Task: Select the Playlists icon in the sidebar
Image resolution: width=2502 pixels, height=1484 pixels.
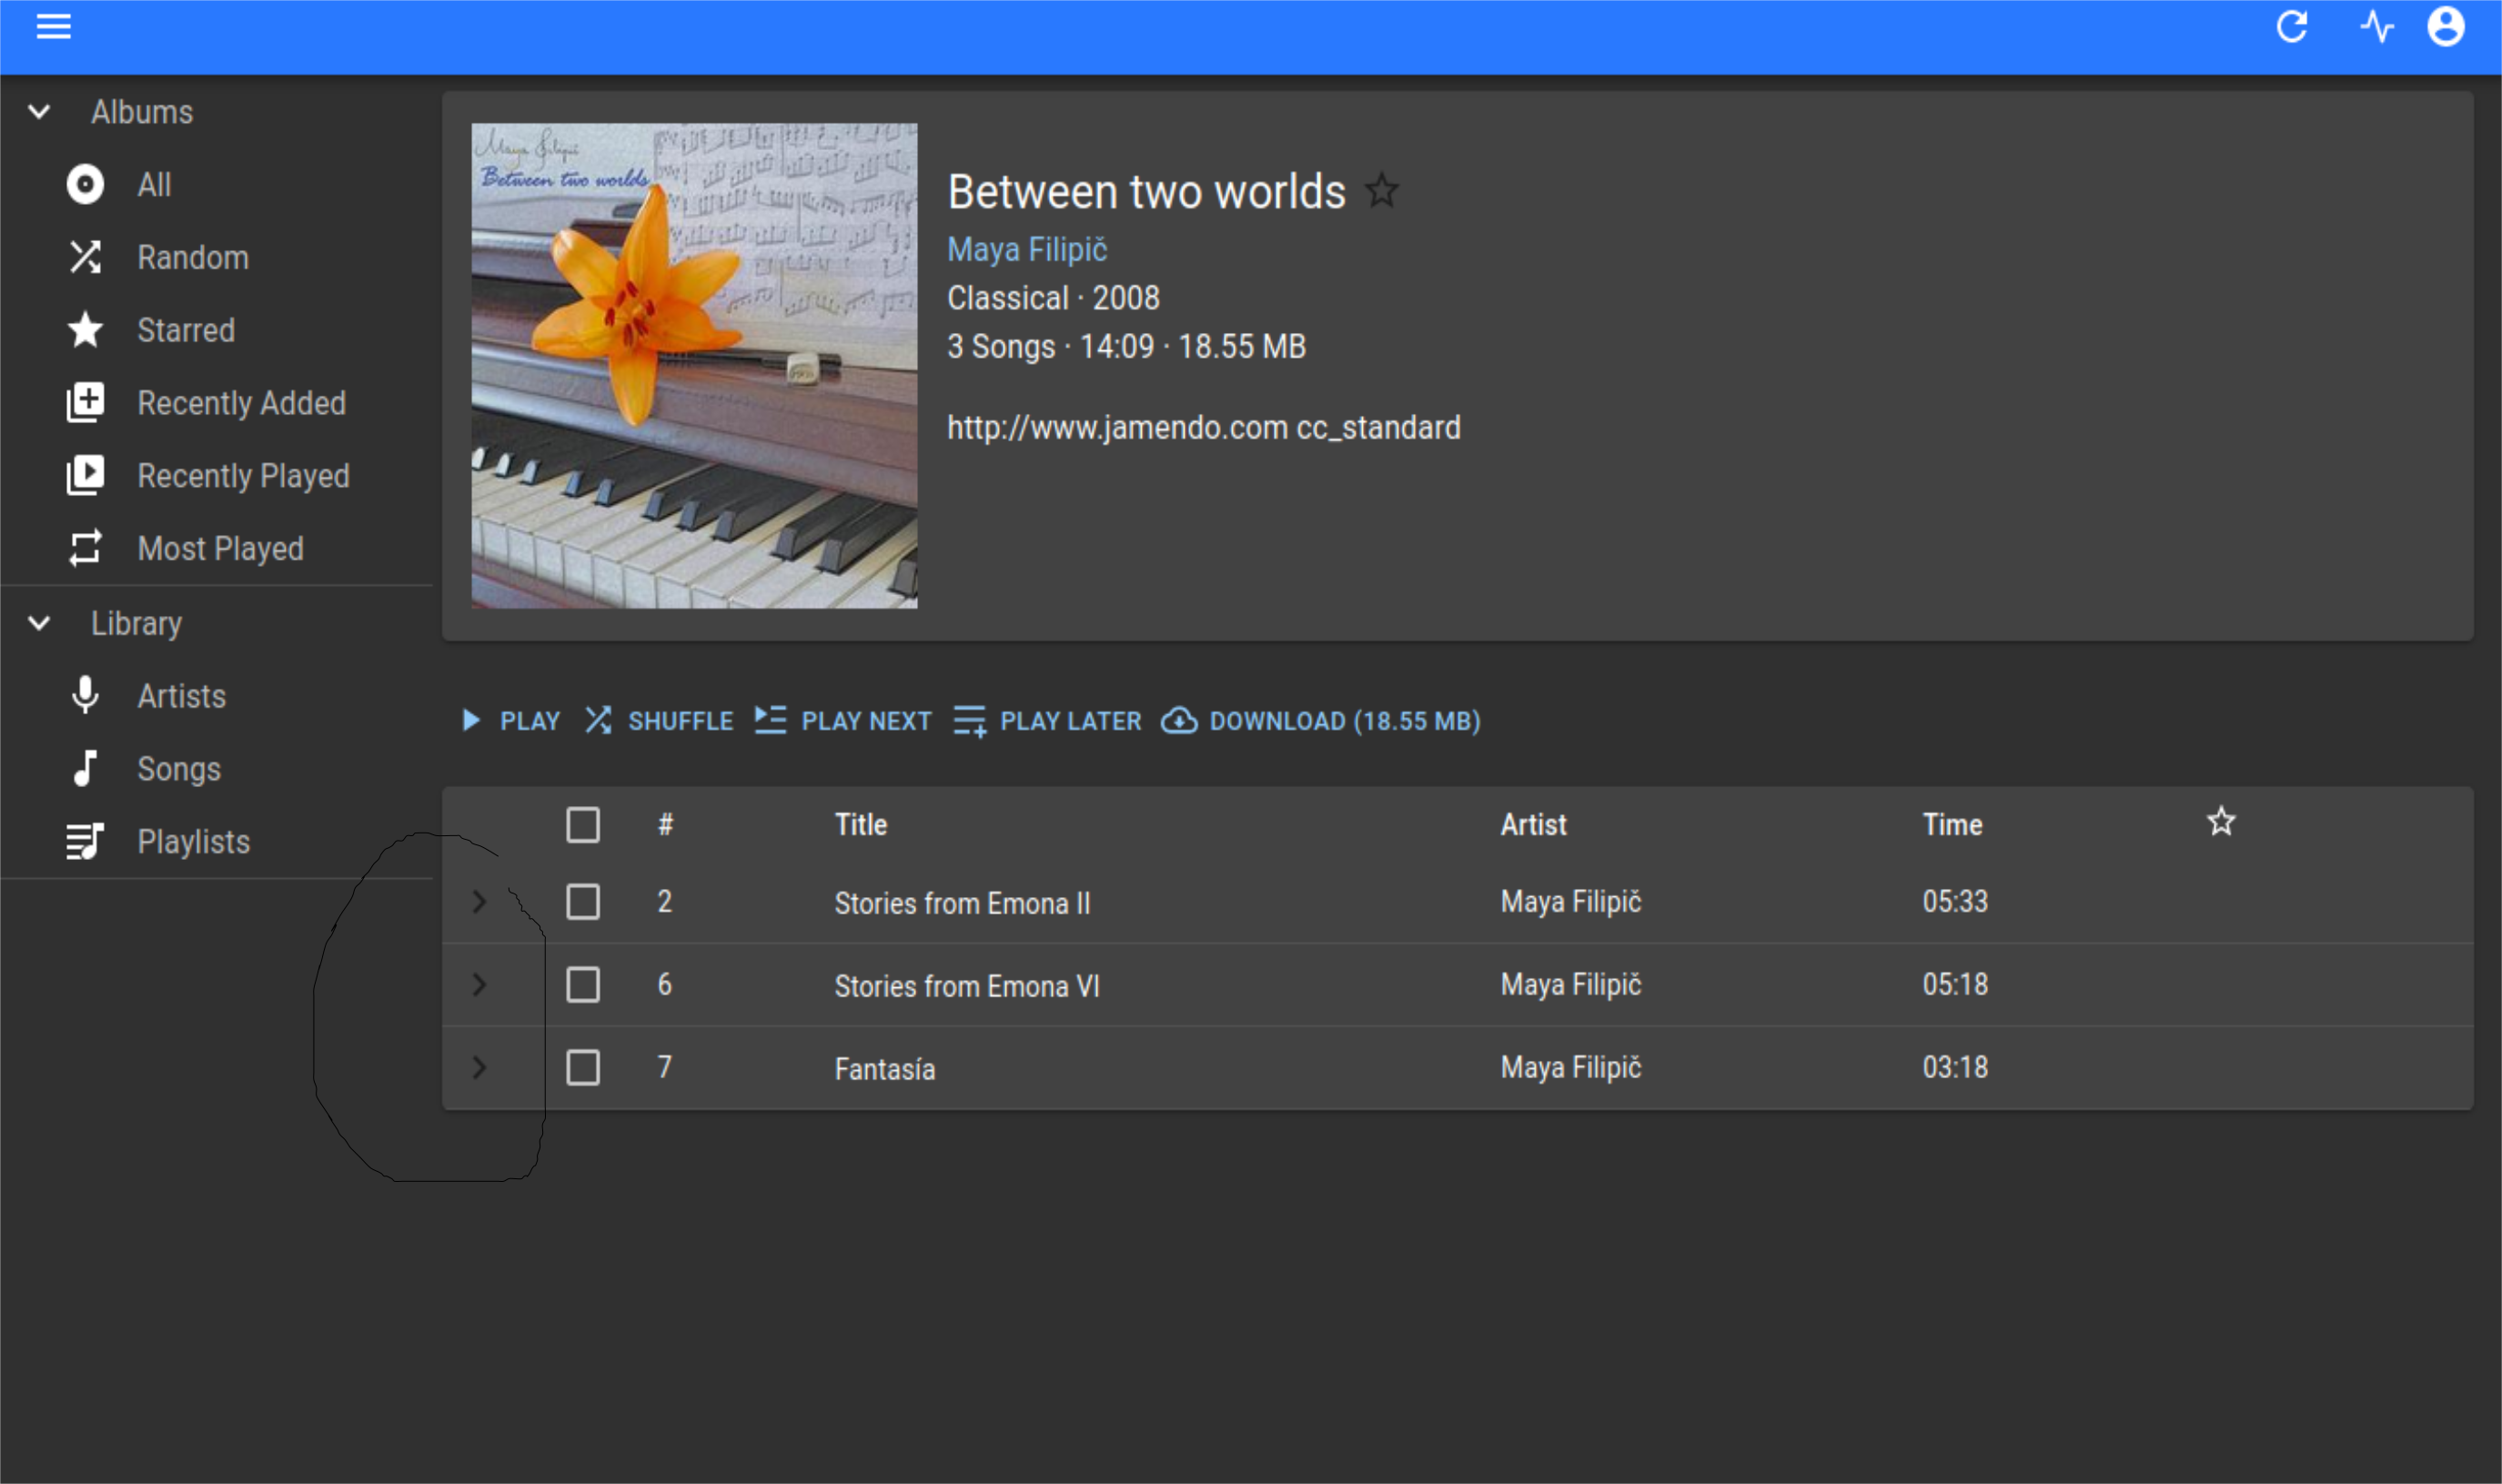Action: (84, 841)
